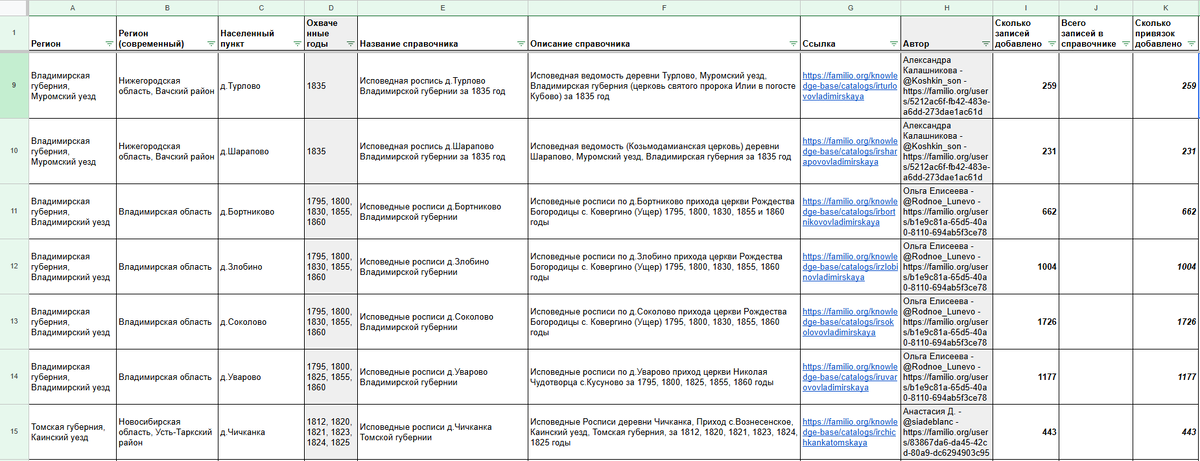This screenshot has width=1200, height=461.
Task: Open the irbortnikovovladimirskaya catalog link
Action: pyautogui.click(x=848, y=211)
